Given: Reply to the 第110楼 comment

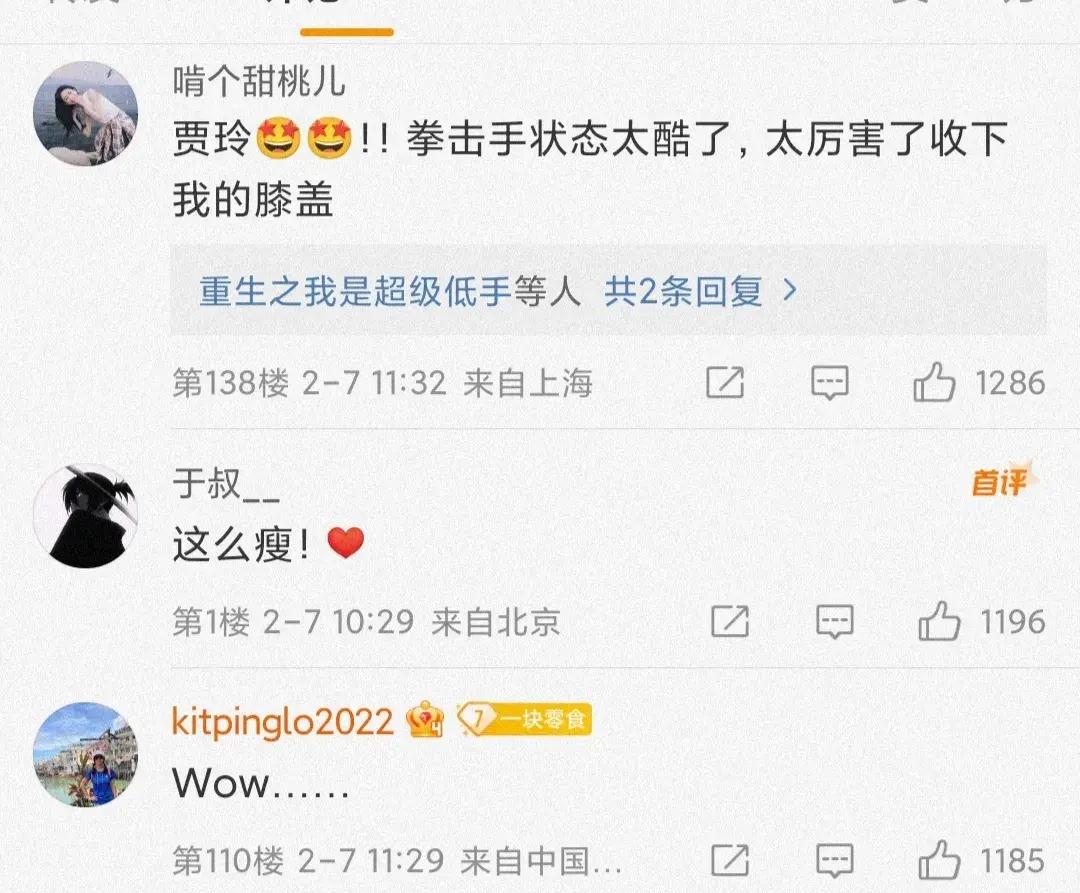Looking at the screenshot, I should pos(835,861).
